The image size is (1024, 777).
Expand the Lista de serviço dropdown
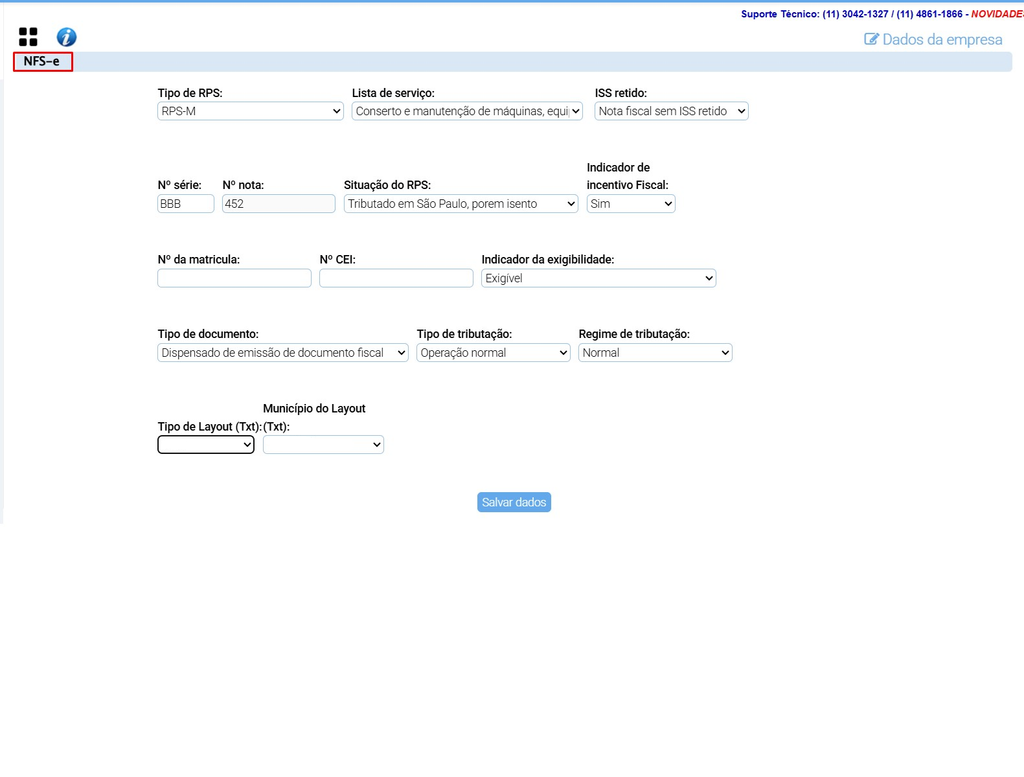467,111
